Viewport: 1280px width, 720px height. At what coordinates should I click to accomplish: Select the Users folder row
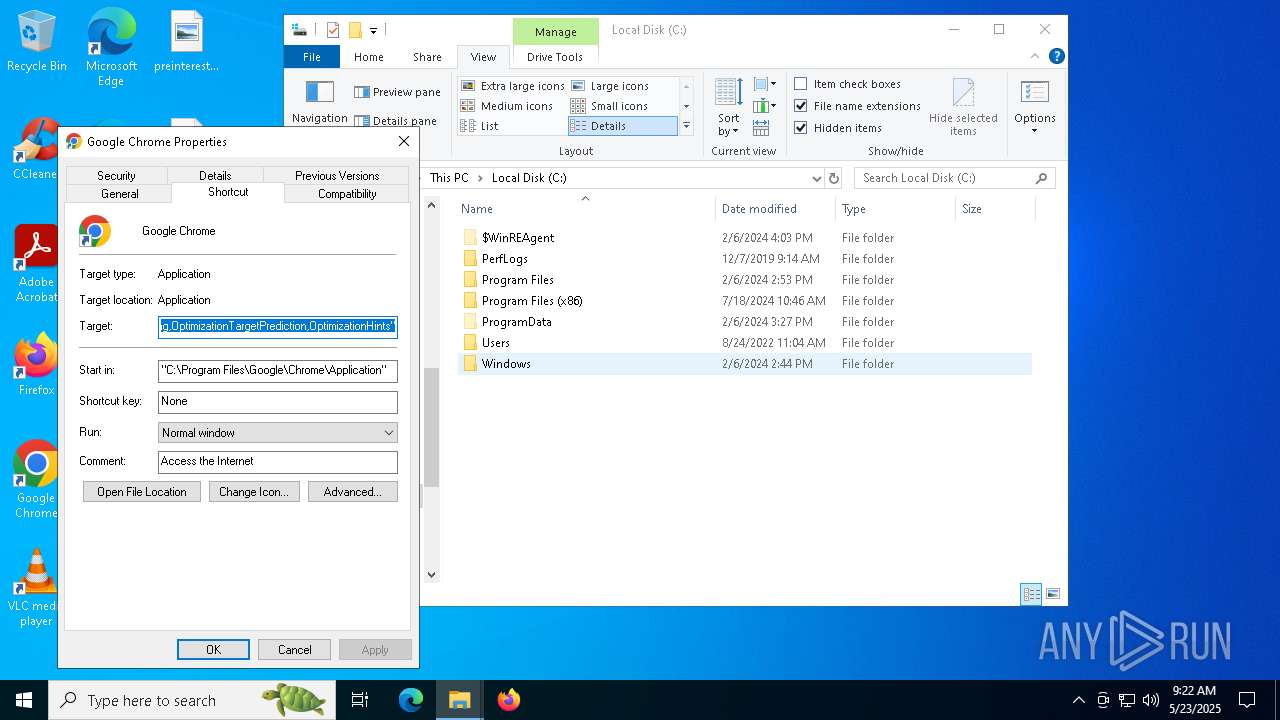(x=745, y=343)
